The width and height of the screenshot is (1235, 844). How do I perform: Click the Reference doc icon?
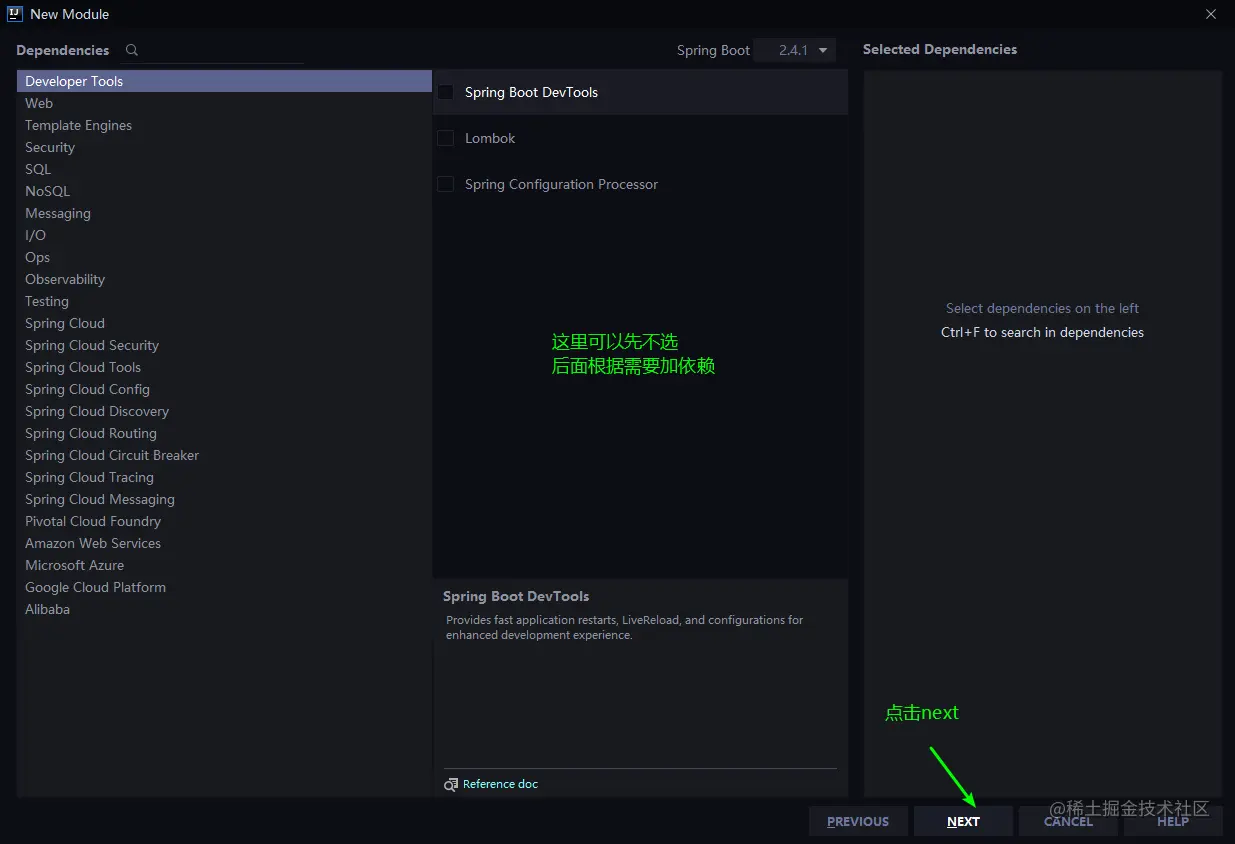click(x=451, y=785)
